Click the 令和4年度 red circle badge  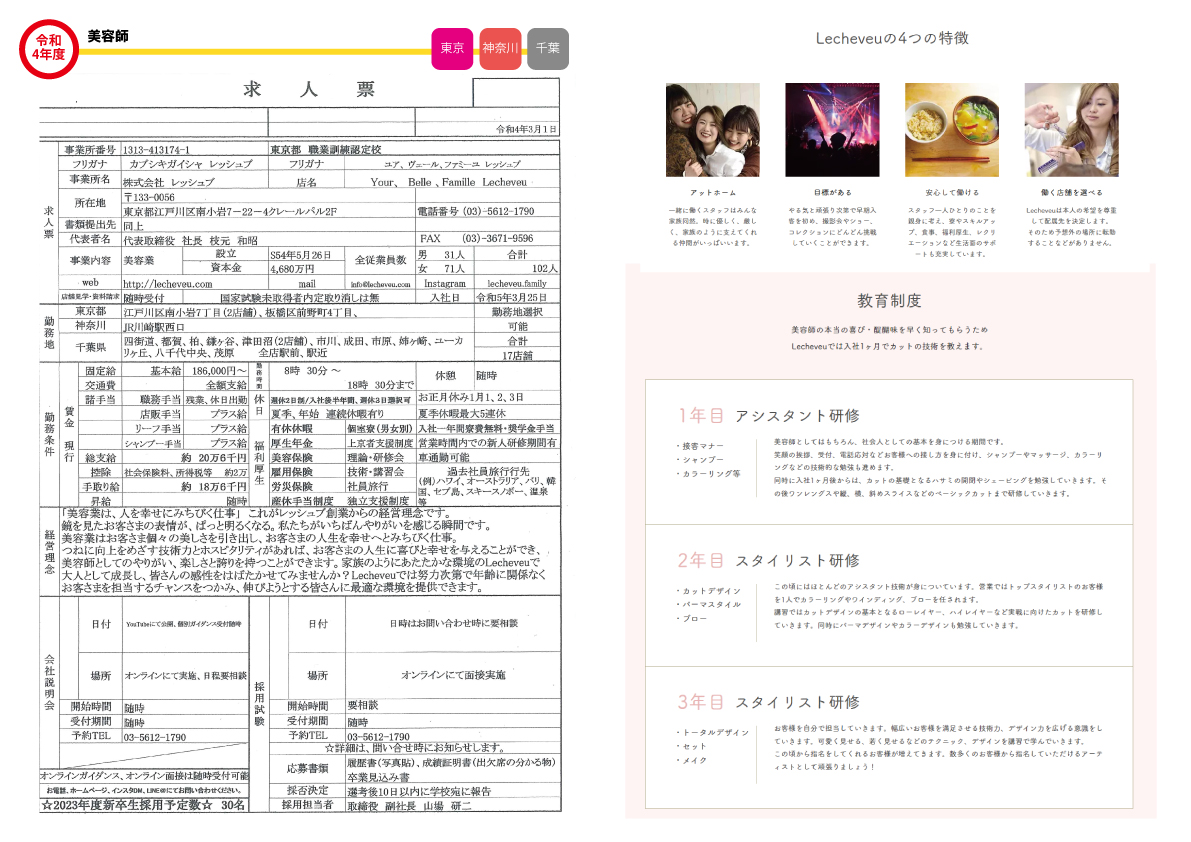tap(49, 49)
